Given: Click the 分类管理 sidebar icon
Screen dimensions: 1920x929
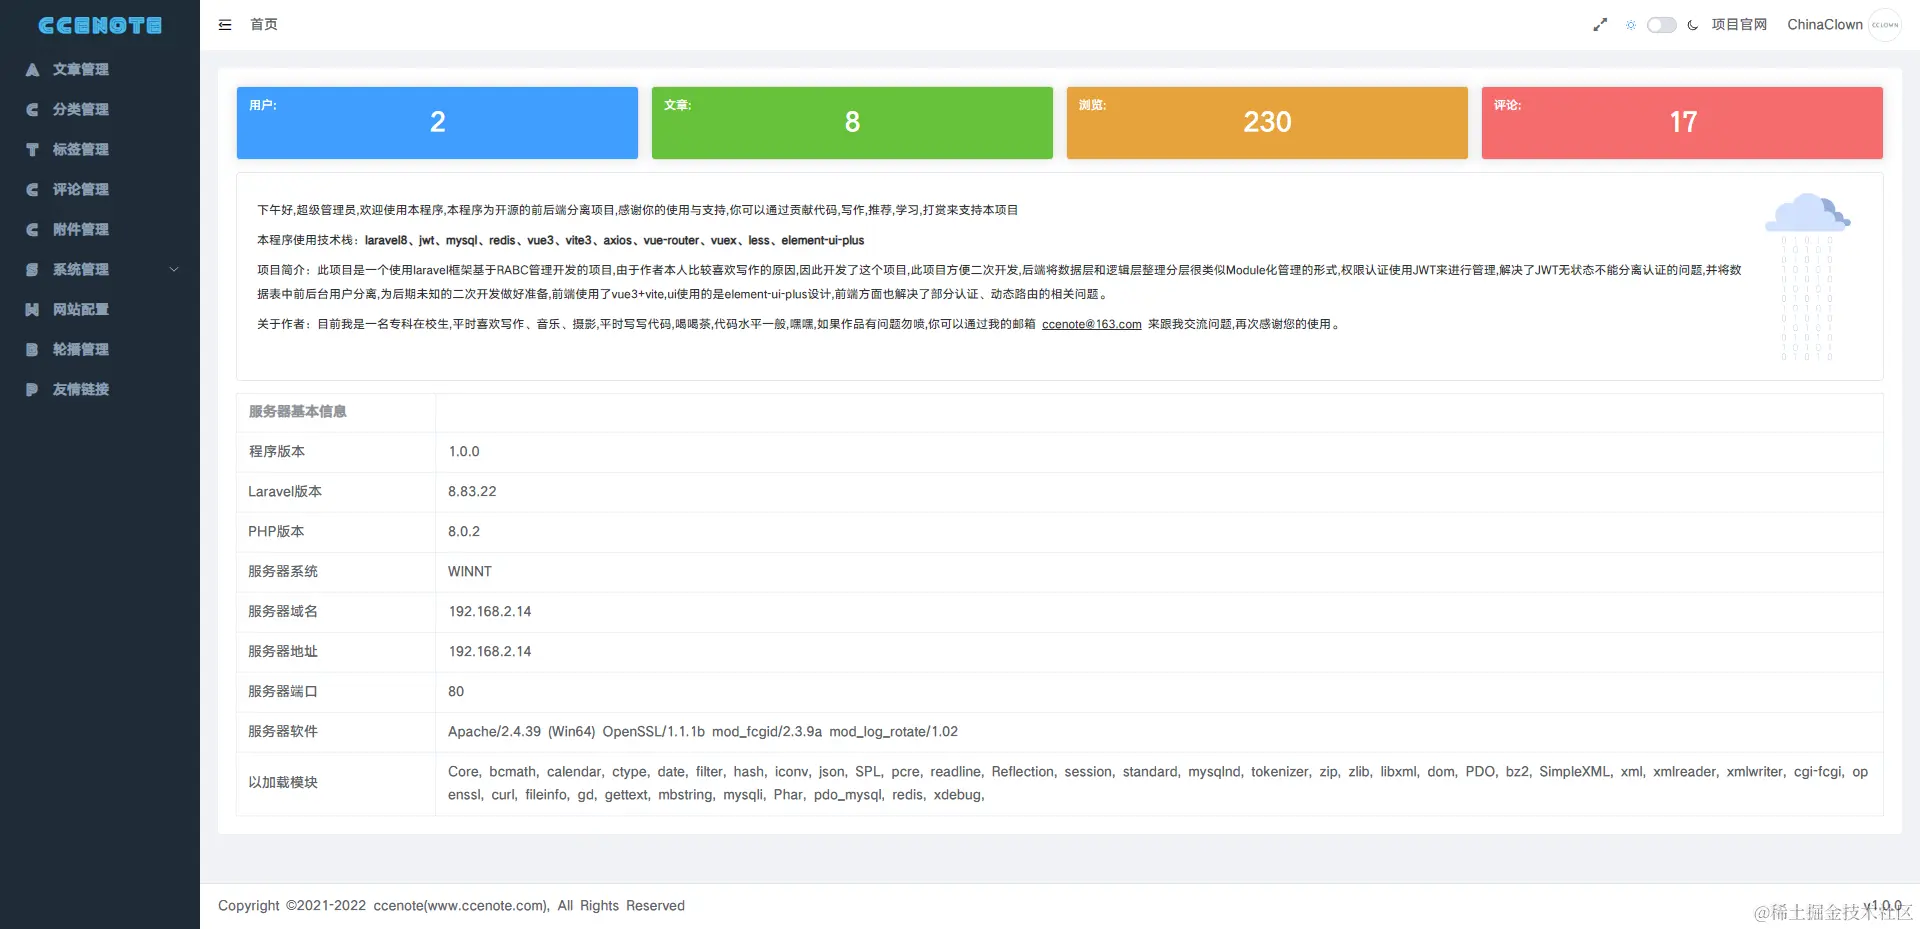Looking at the screenshot, I should click(32, 109).
